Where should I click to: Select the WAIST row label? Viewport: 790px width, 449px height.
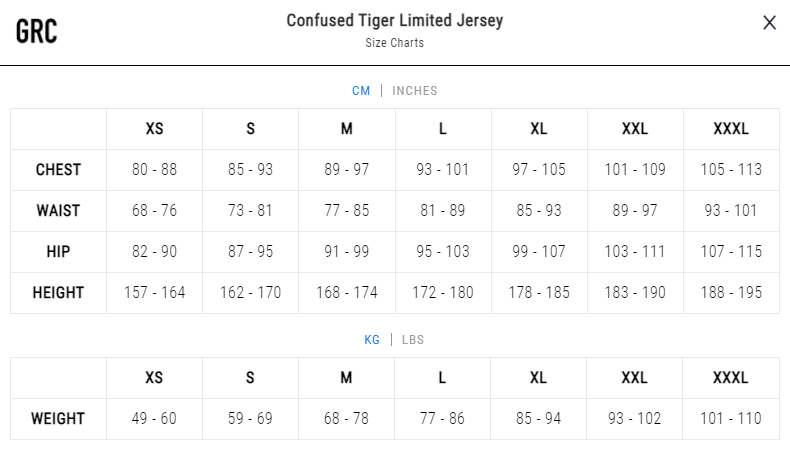pyautogui.click(x=58, y=211)
